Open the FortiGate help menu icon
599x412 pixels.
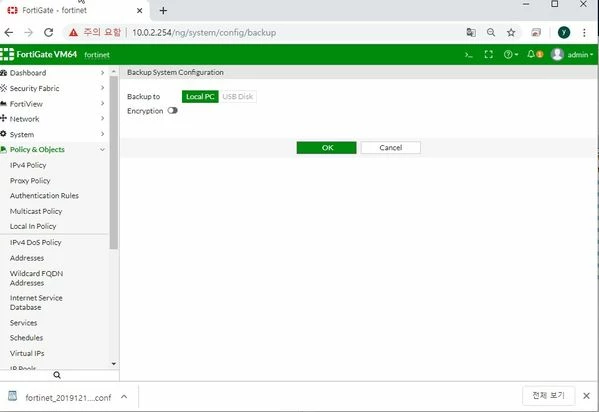[510, 55]
